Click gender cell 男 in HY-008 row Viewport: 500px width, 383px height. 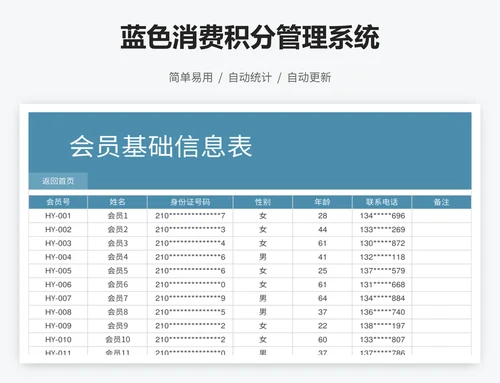[263, 312]
